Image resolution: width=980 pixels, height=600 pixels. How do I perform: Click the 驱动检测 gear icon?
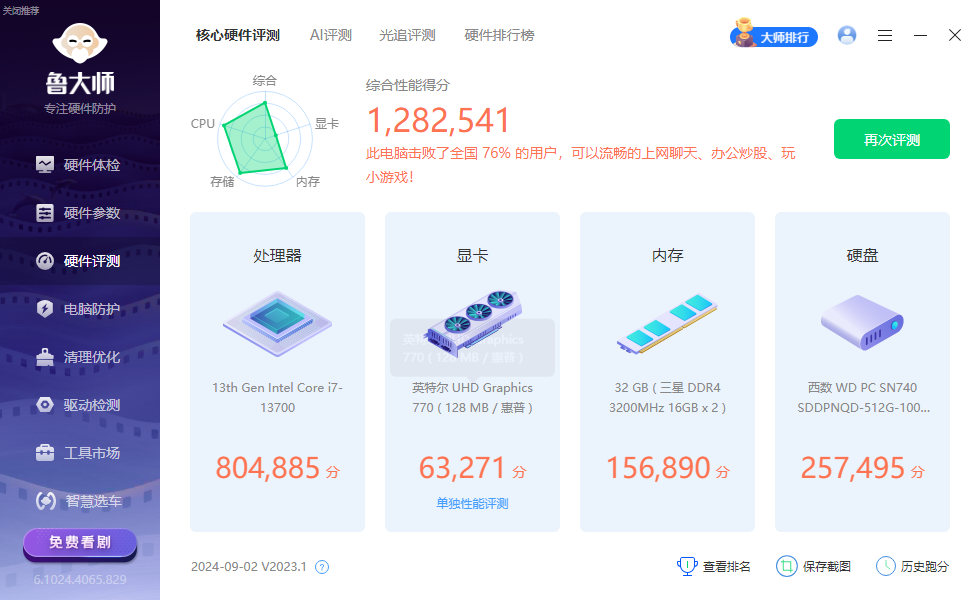click(x=45, y=405)
